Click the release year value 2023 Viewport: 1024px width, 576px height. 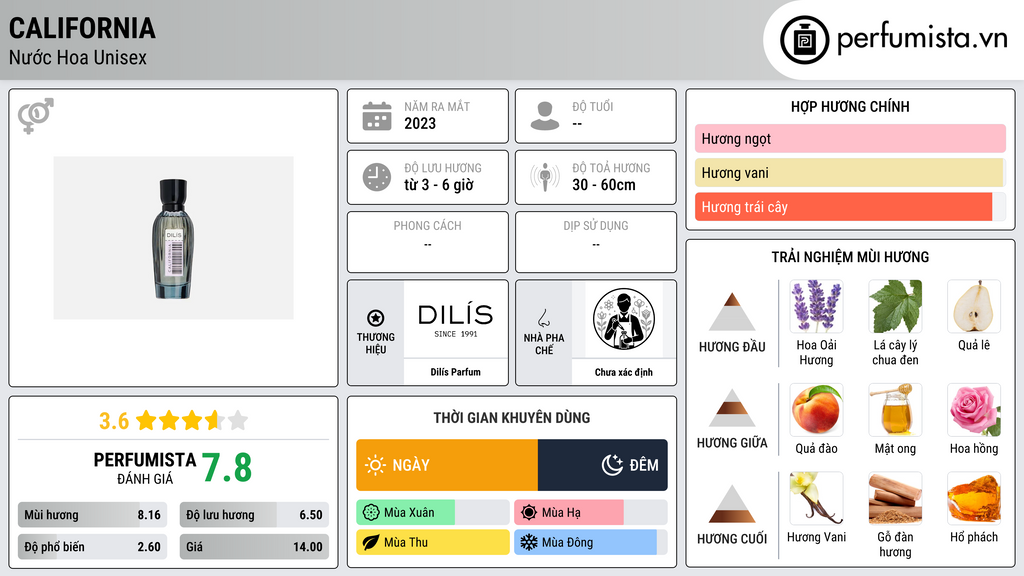pyautogui.click(x=420, y=123)
